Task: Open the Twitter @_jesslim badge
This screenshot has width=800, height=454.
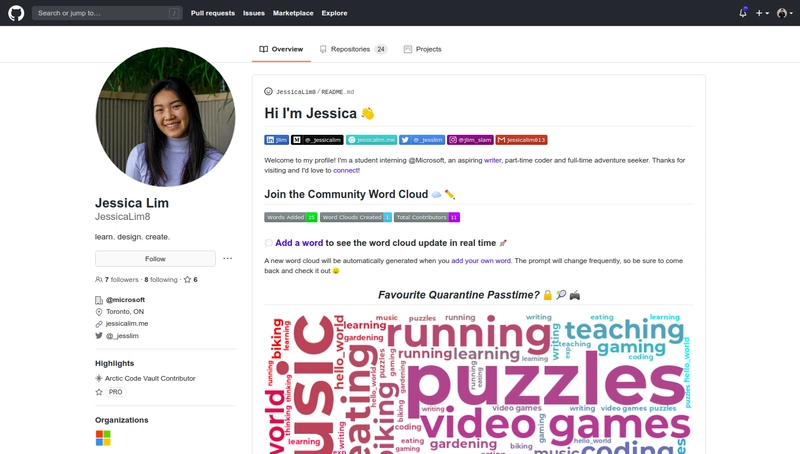Action: point(422,140)
